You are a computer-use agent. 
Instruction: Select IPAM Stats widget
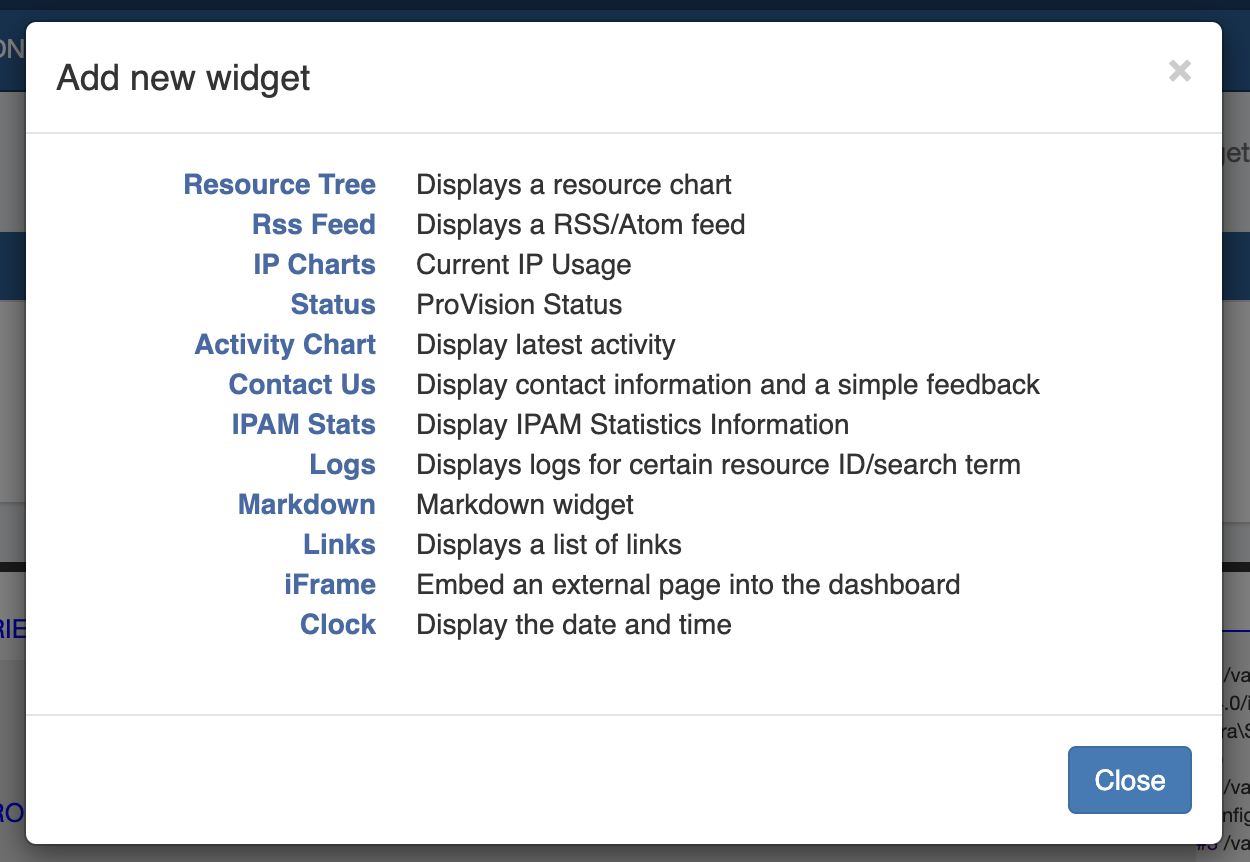click(x=303, y=425)
